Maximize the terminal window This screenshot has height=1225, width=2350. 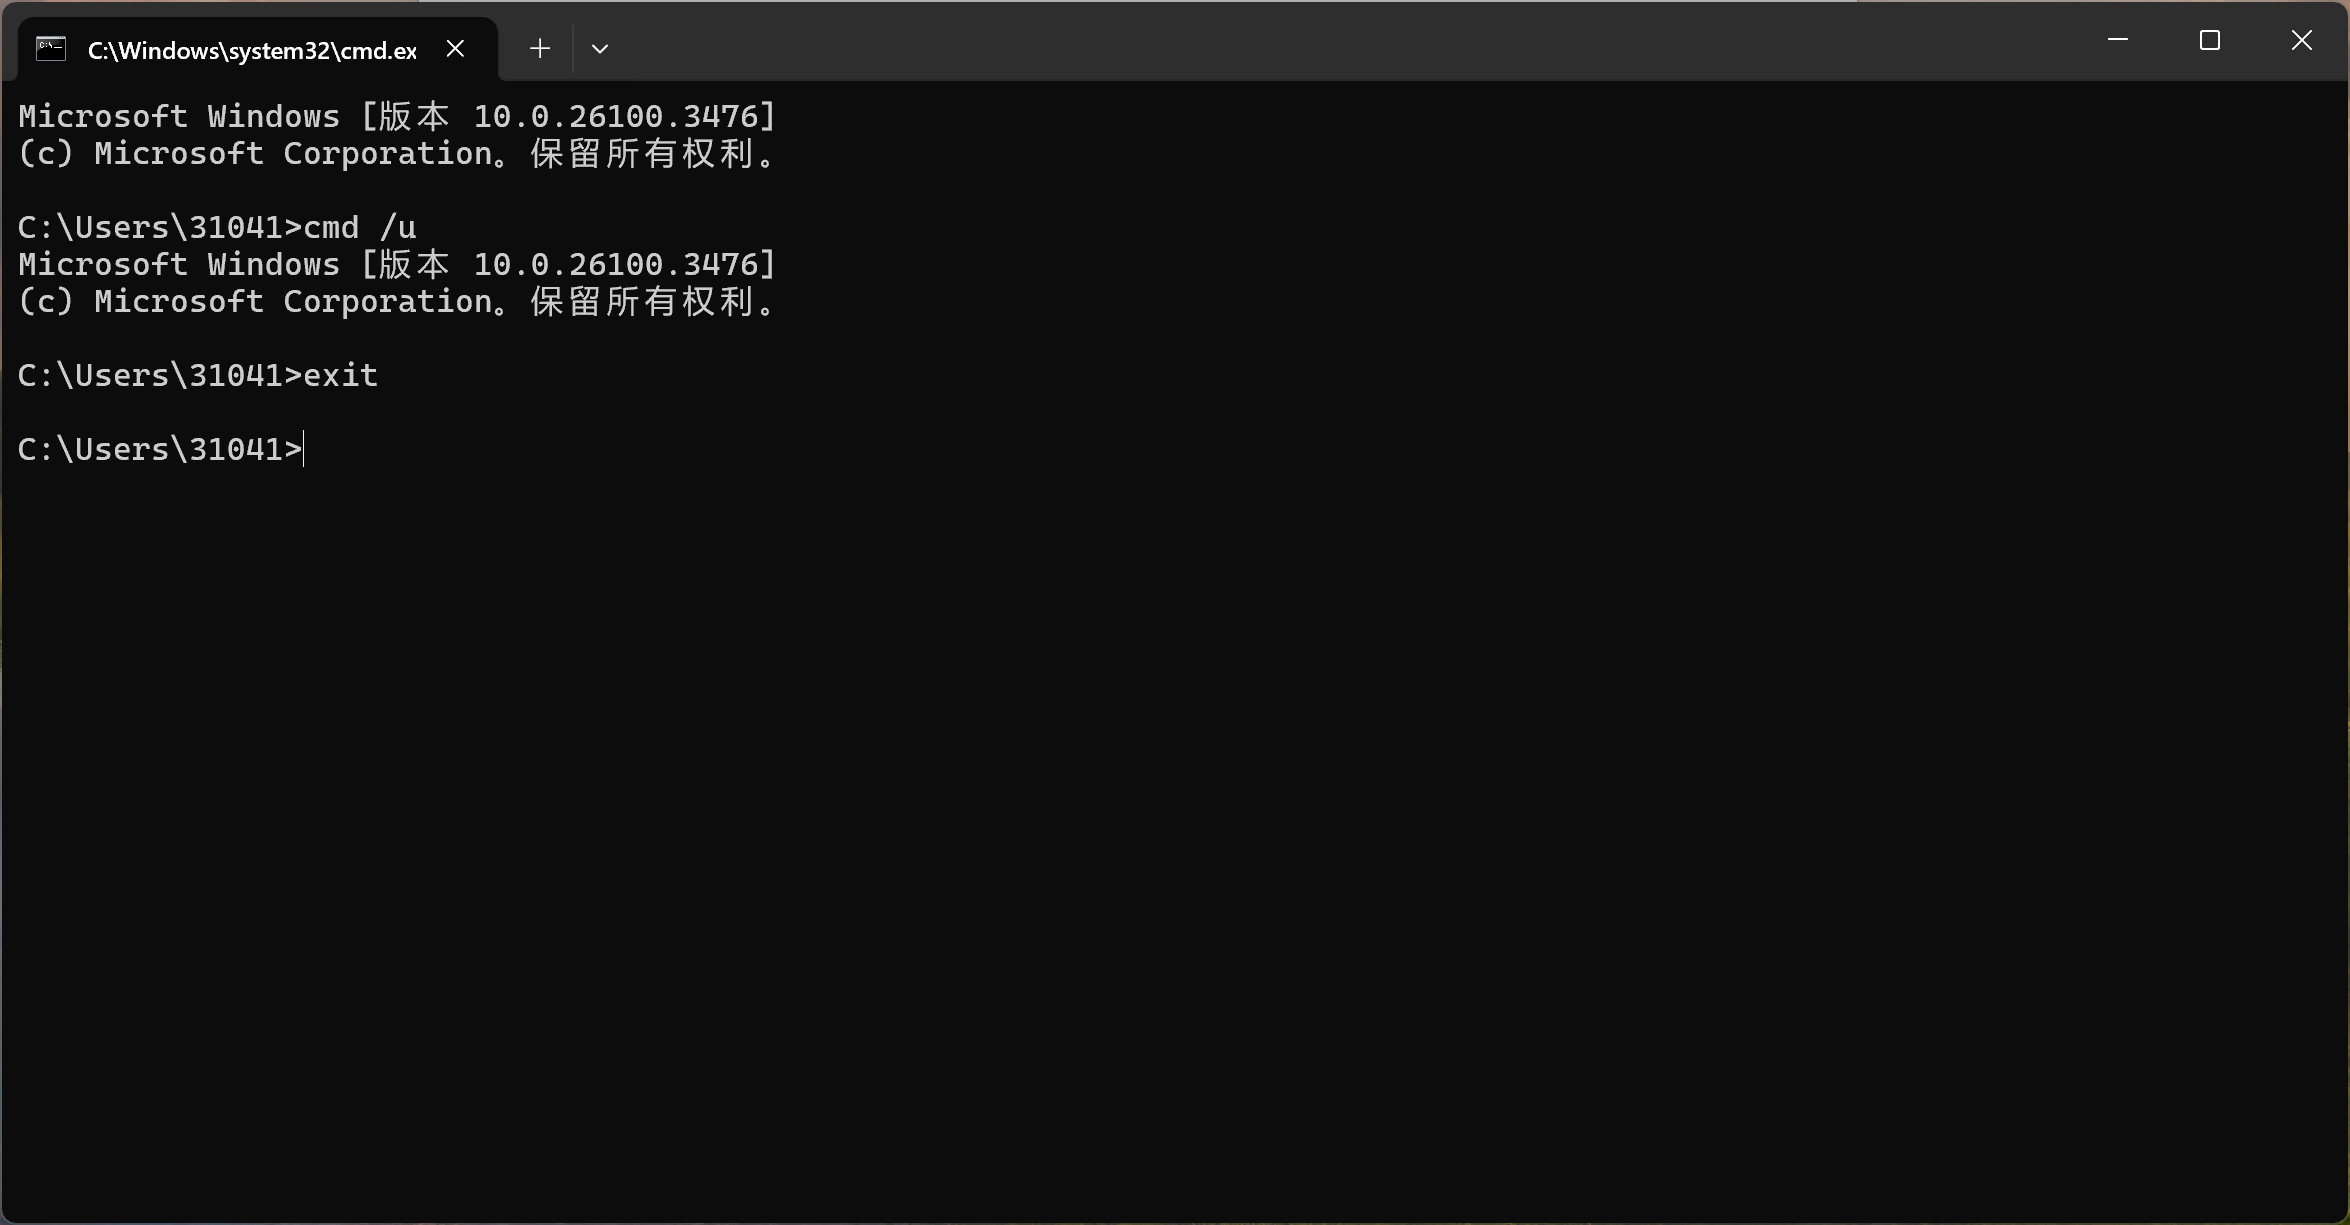coord(2209,40)
